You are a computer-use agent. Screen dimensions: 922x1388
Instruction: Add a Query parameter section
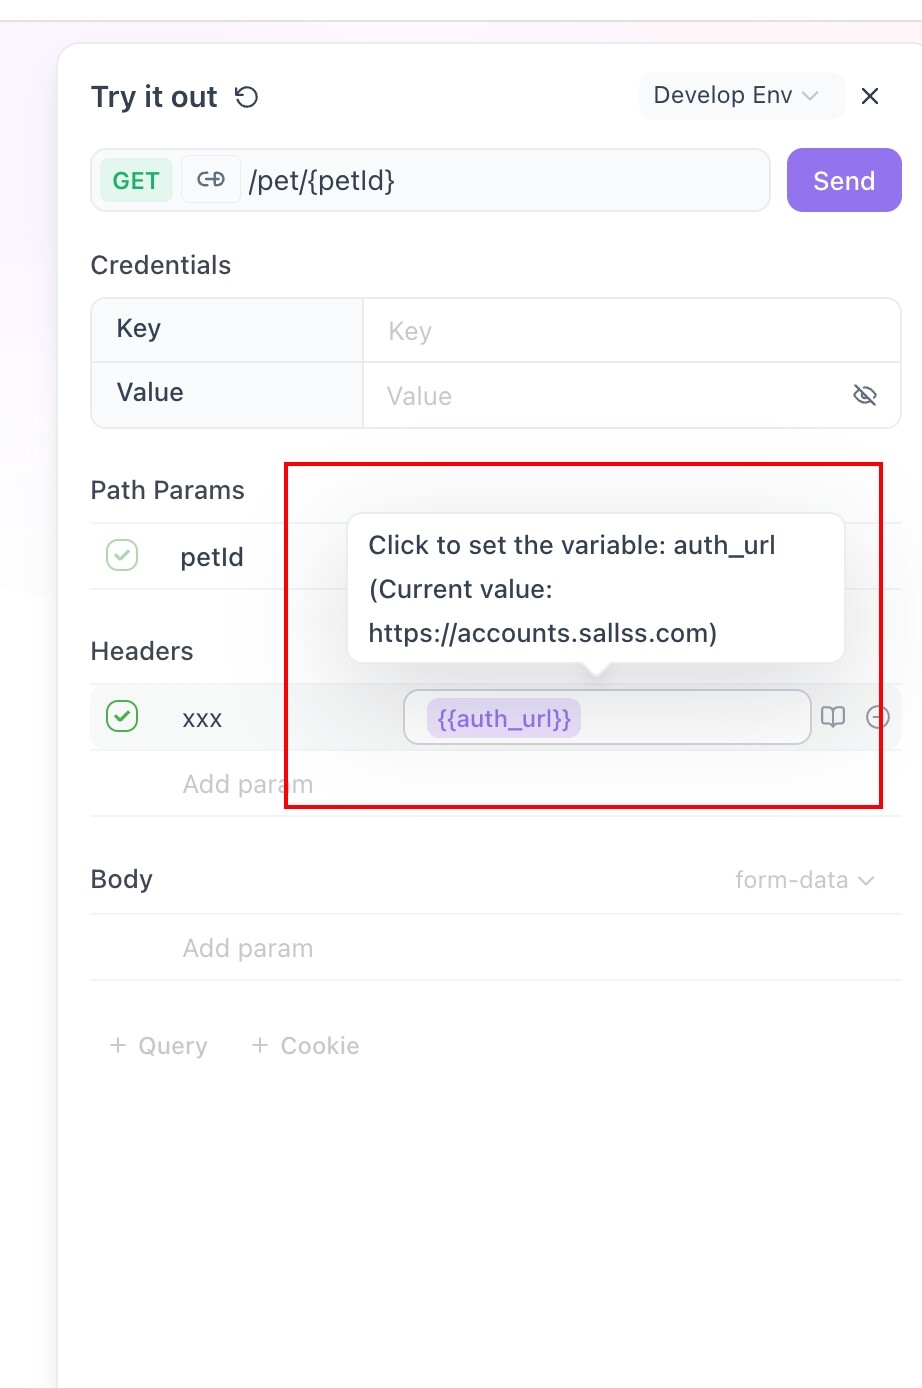pos(159,1046)
